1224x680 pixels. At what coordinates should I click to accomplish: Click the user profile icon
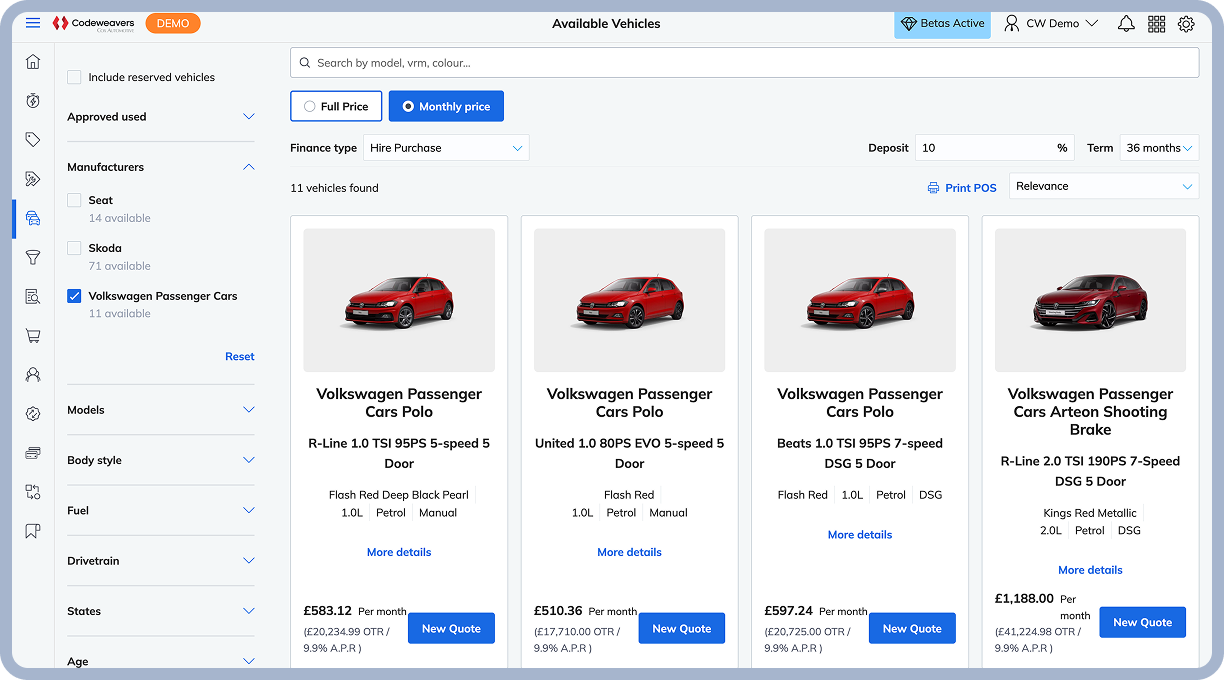(x=1012, y=23)
